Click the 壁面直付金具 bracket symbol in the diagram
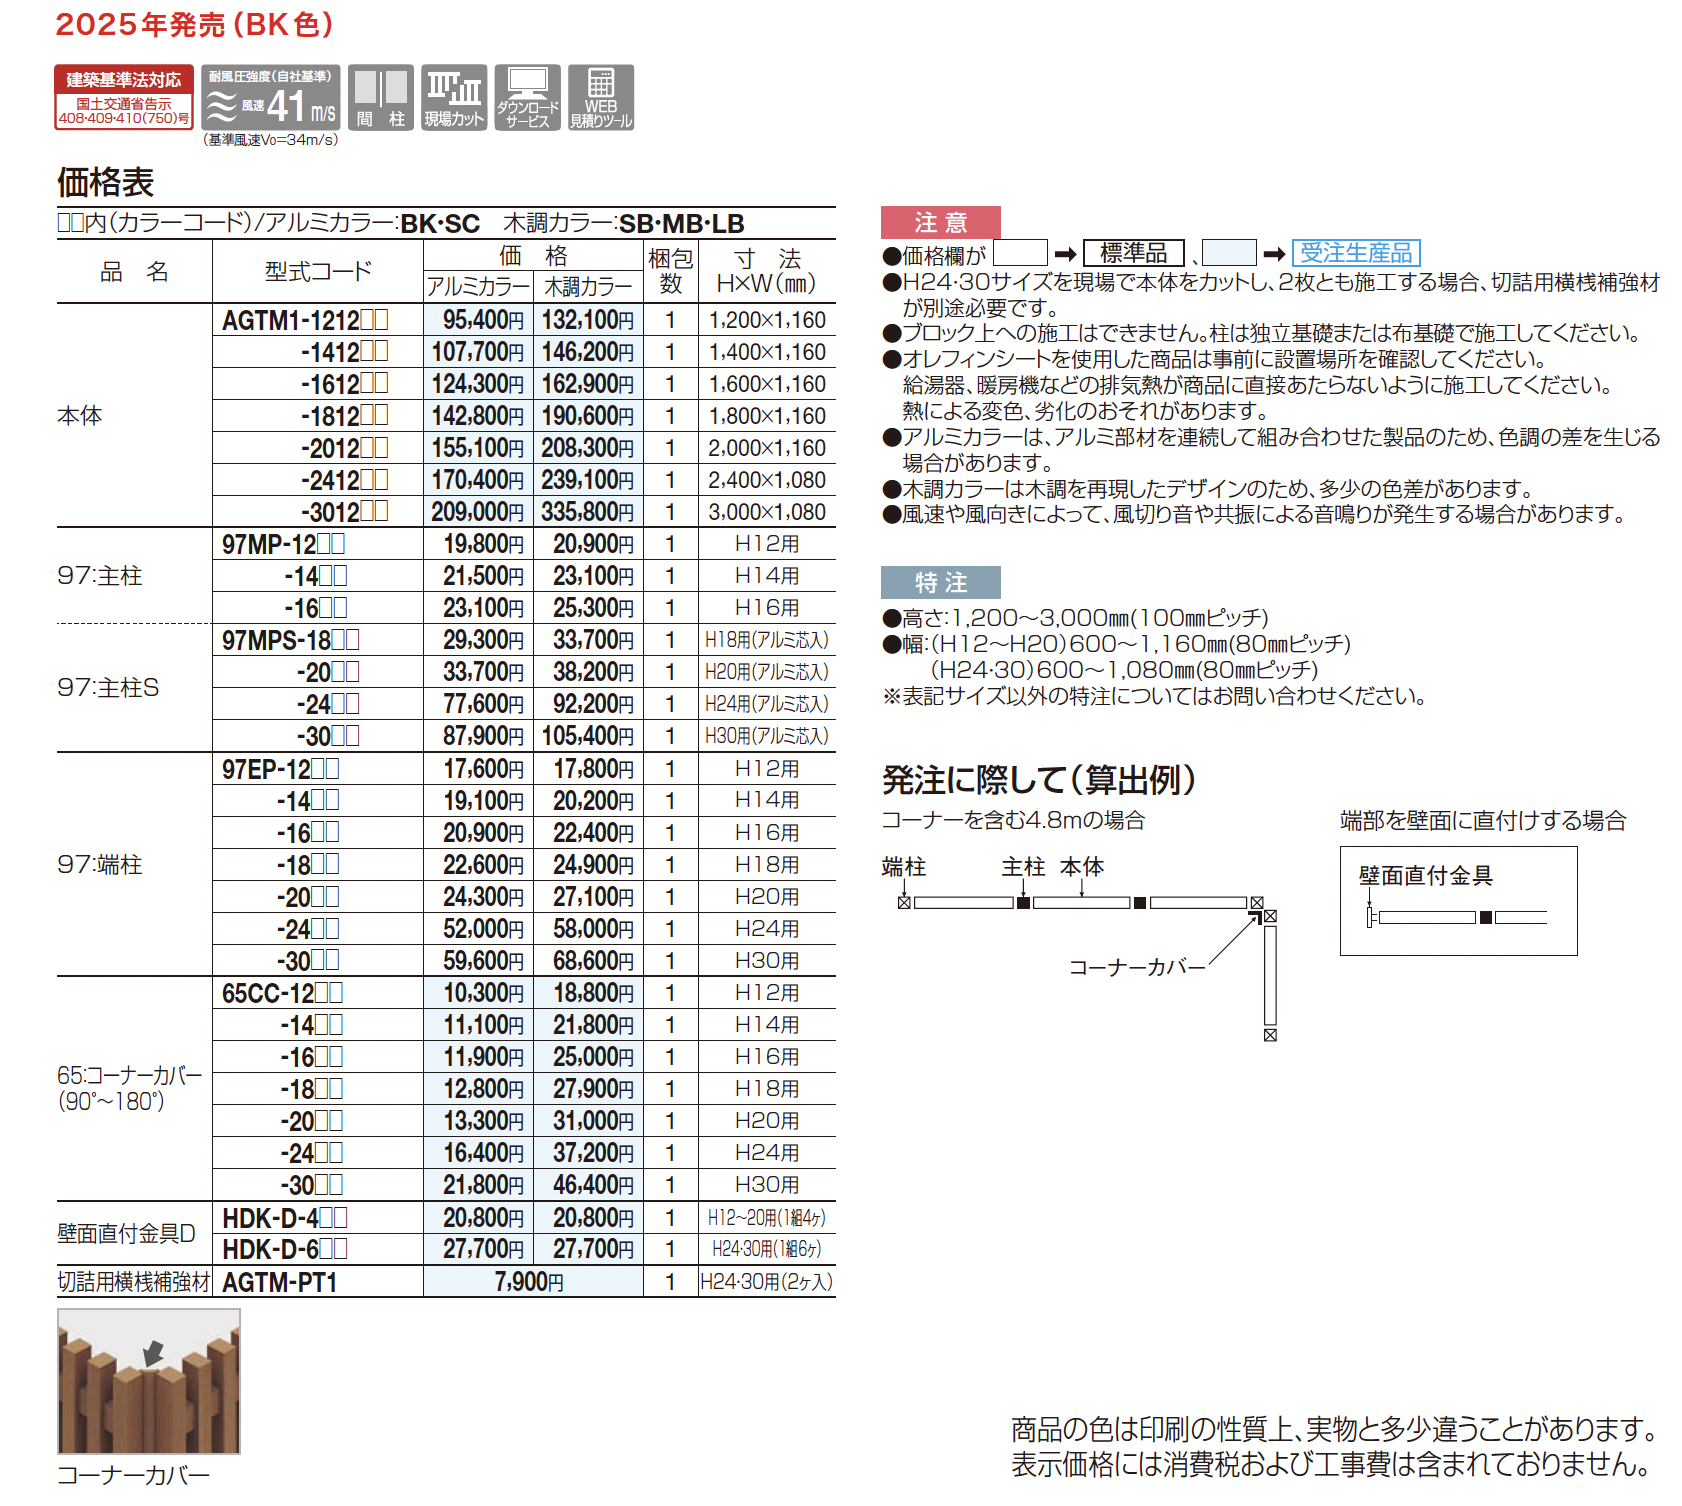1682x1506 pixels. click(1372, 917)
